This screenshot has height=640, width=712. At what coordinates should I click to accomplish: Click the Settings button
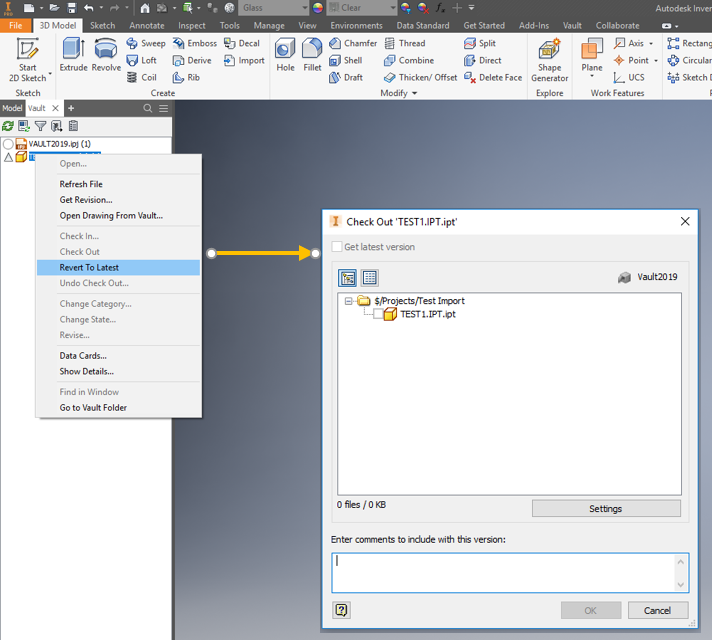[x=606, y=508]
